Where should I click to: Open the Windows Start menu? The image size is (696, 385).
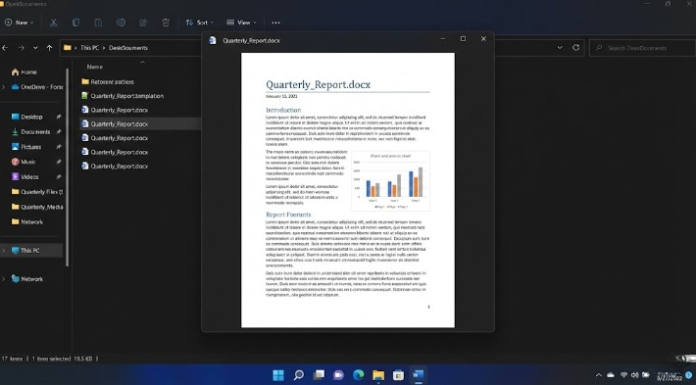(278, 375)
